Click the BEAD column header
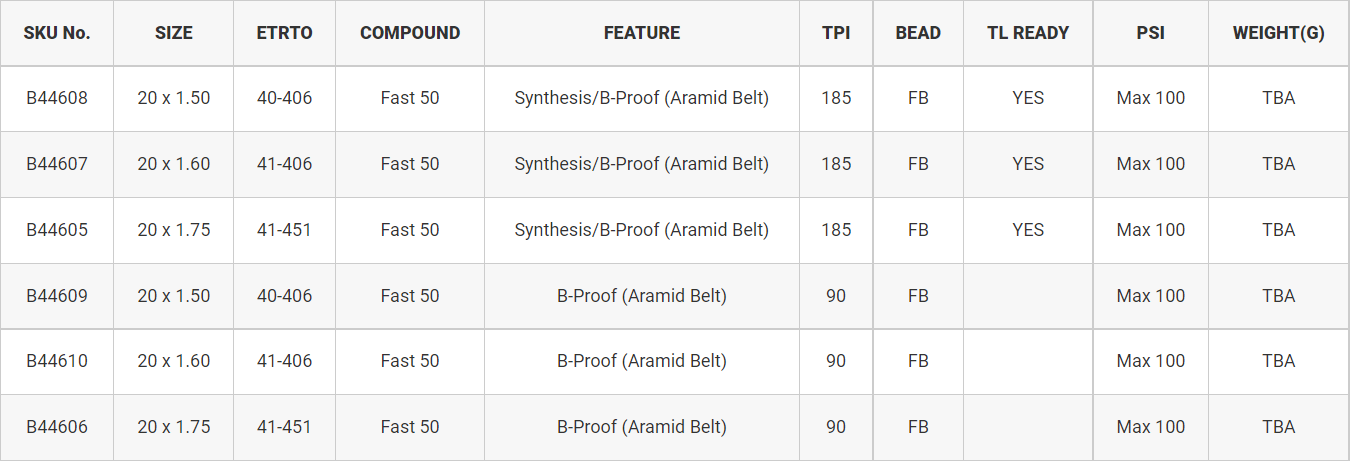Image resolution: width=1351 pixels, height=462 pixels. (x=918, y=33)
